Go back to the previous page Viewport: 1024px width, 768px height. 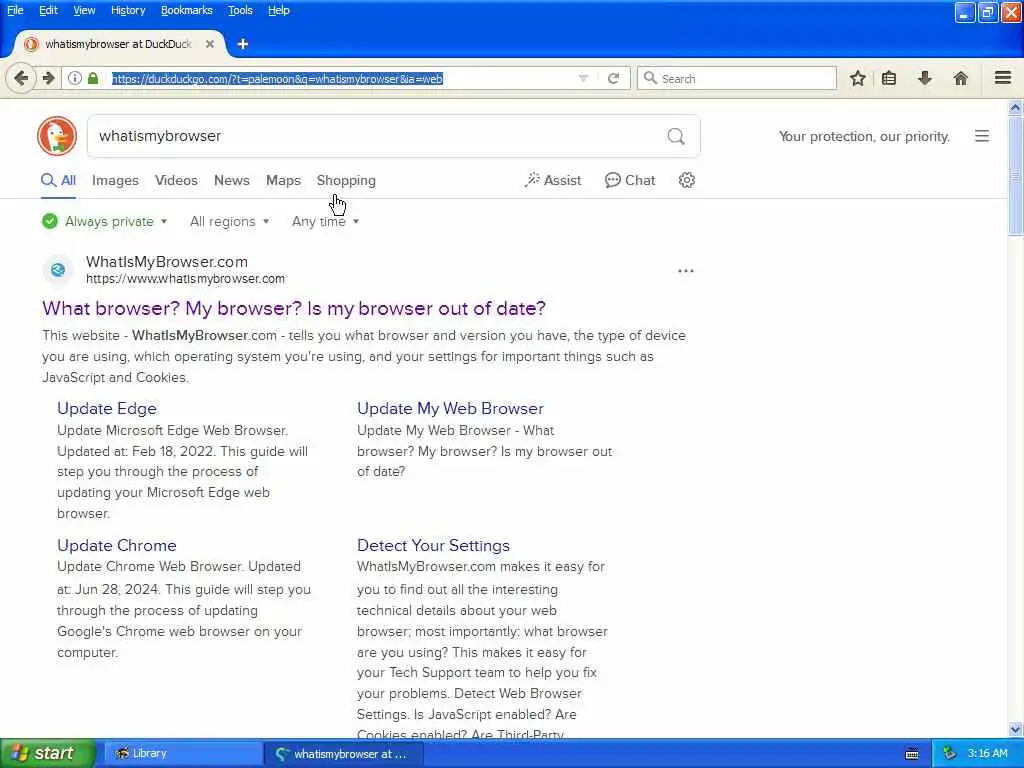click(x=21, y=78)
